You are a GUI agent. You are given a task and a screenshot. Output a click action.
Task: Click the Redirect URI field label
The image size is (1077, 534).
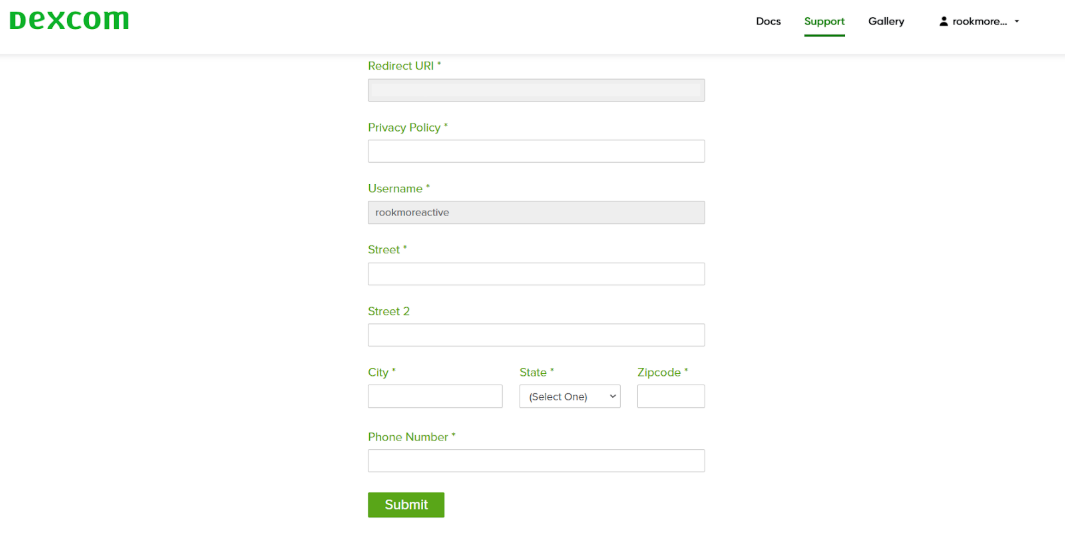(x=404, y=66)
